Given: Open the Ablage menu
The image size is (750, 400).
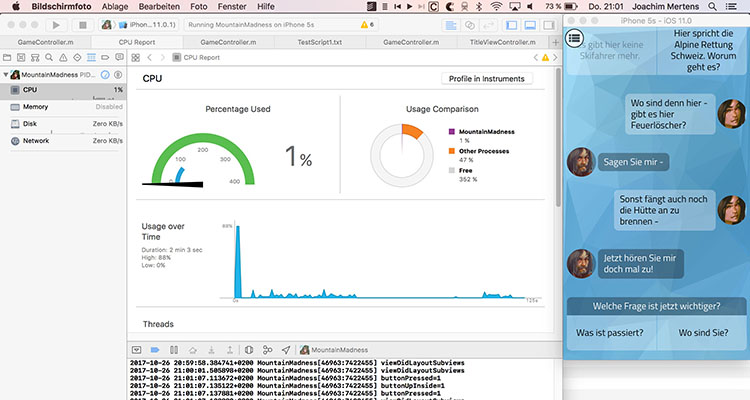Looking at the screenshot, I should click(115, 7).
